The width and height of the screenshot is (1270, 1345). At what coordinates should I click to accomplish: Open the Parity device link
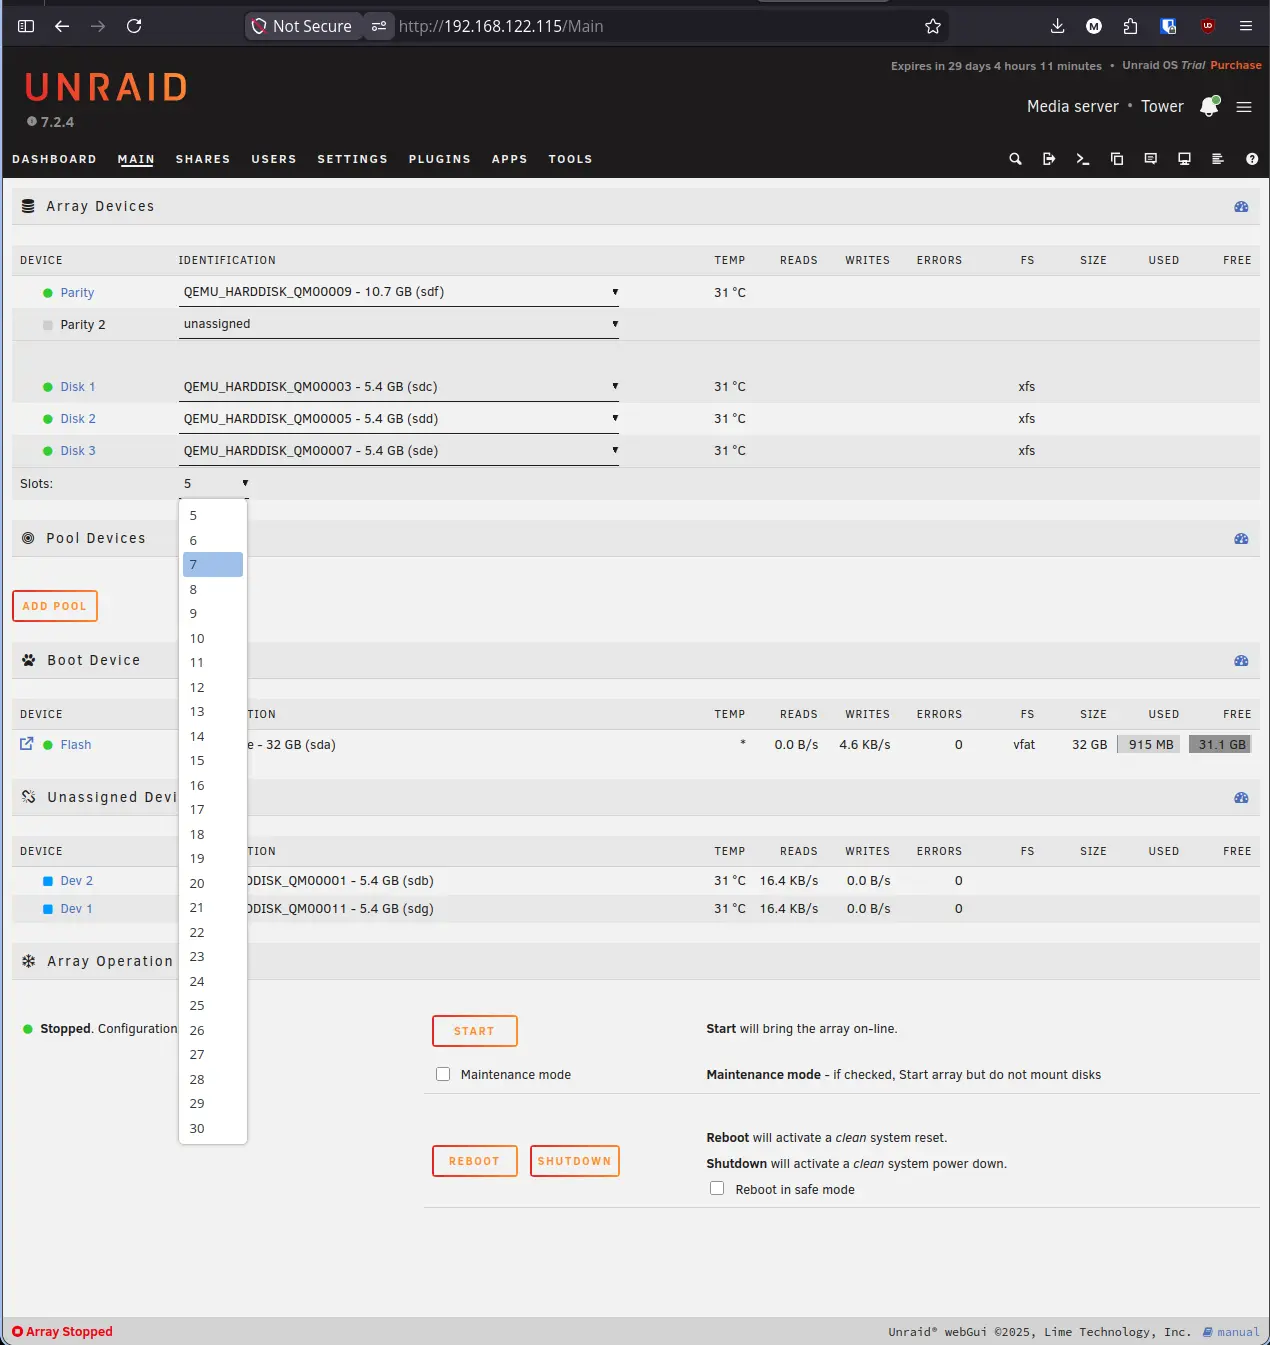77,293
